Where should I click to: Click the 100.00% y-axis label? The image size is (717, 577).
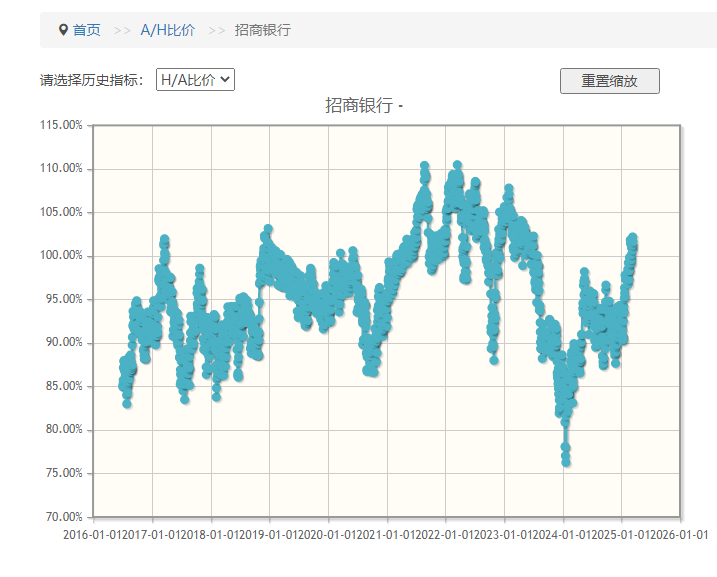click(61, 255)
